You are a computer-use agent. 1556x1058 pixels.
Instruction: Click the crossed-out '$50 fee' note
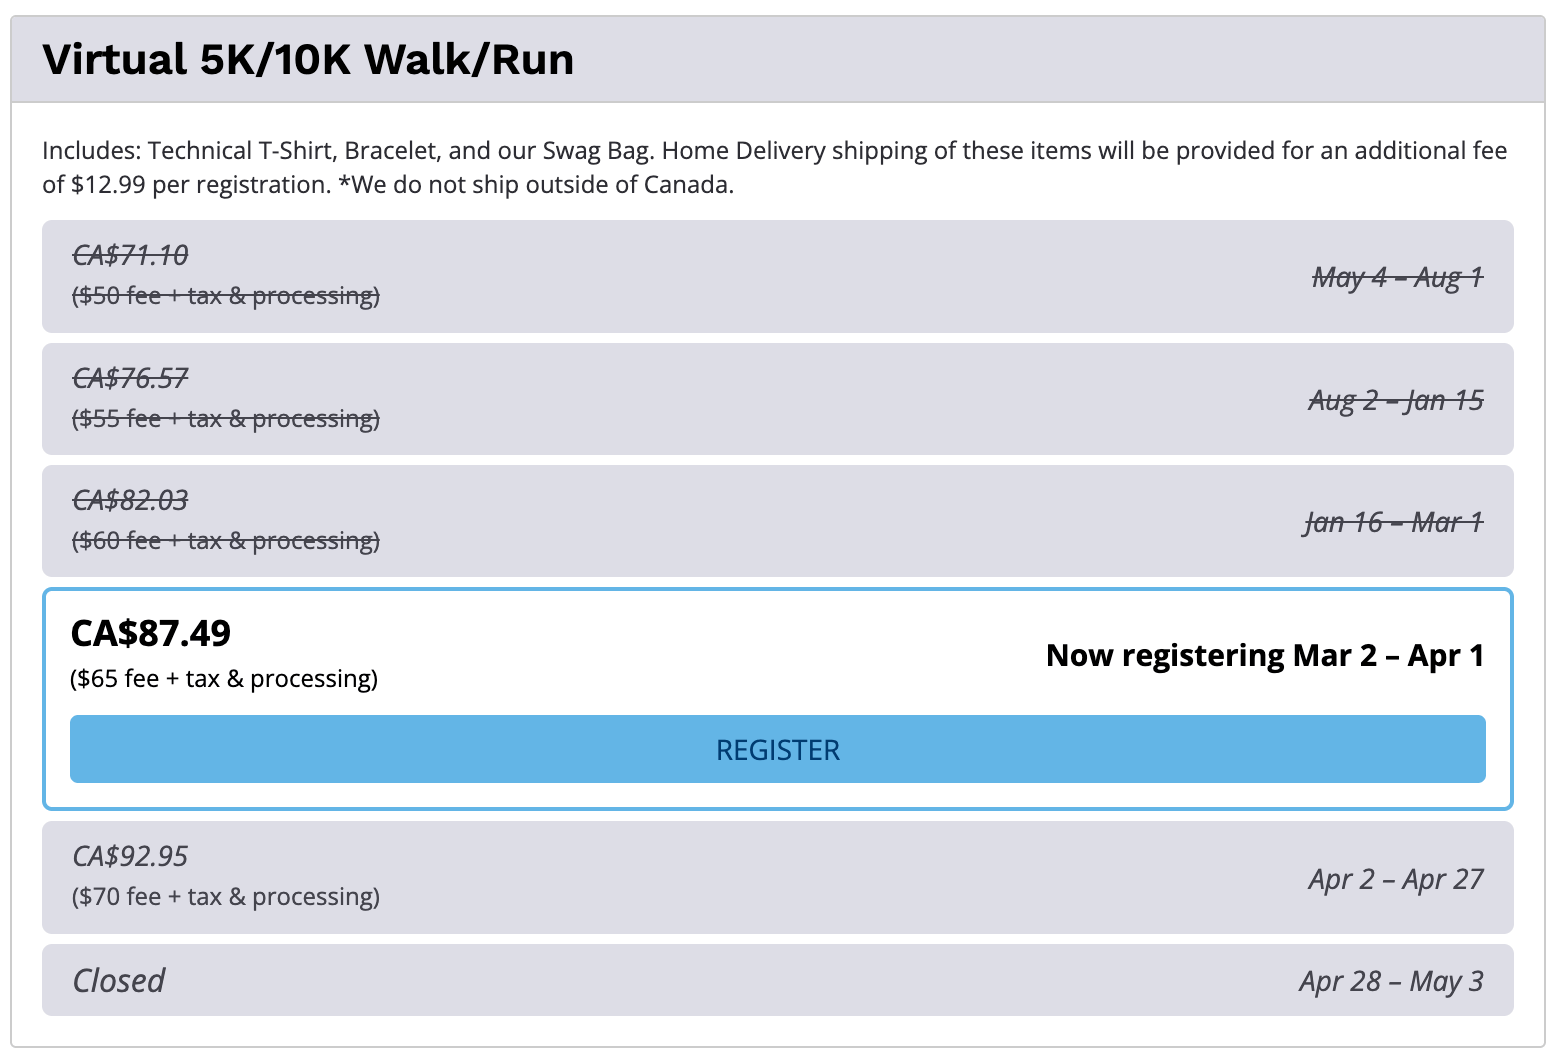click(226, 296)
